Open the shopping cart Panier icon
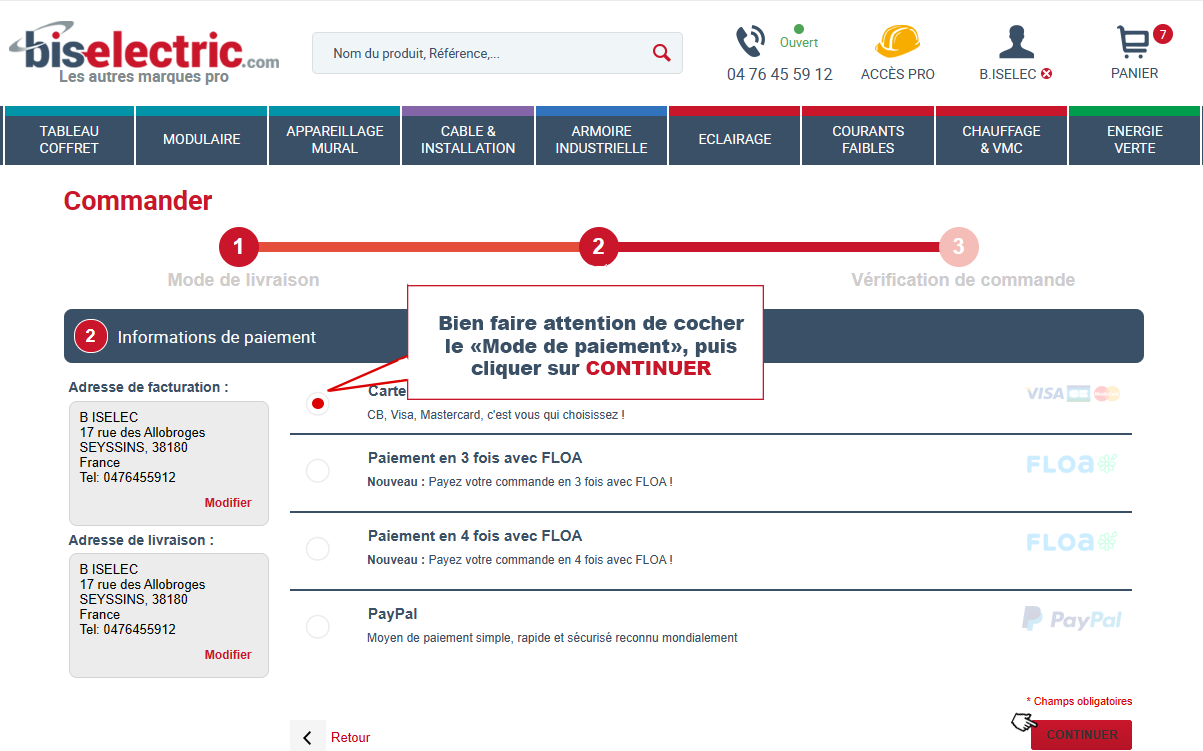1203x751 pixels. click(x=1133, y=43)
